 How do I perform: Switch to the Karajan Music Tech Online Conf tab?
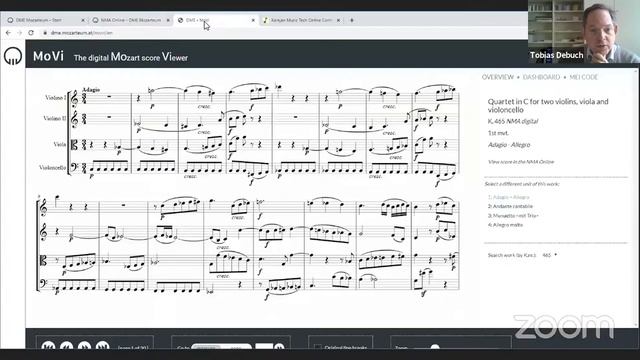[301, 20]
